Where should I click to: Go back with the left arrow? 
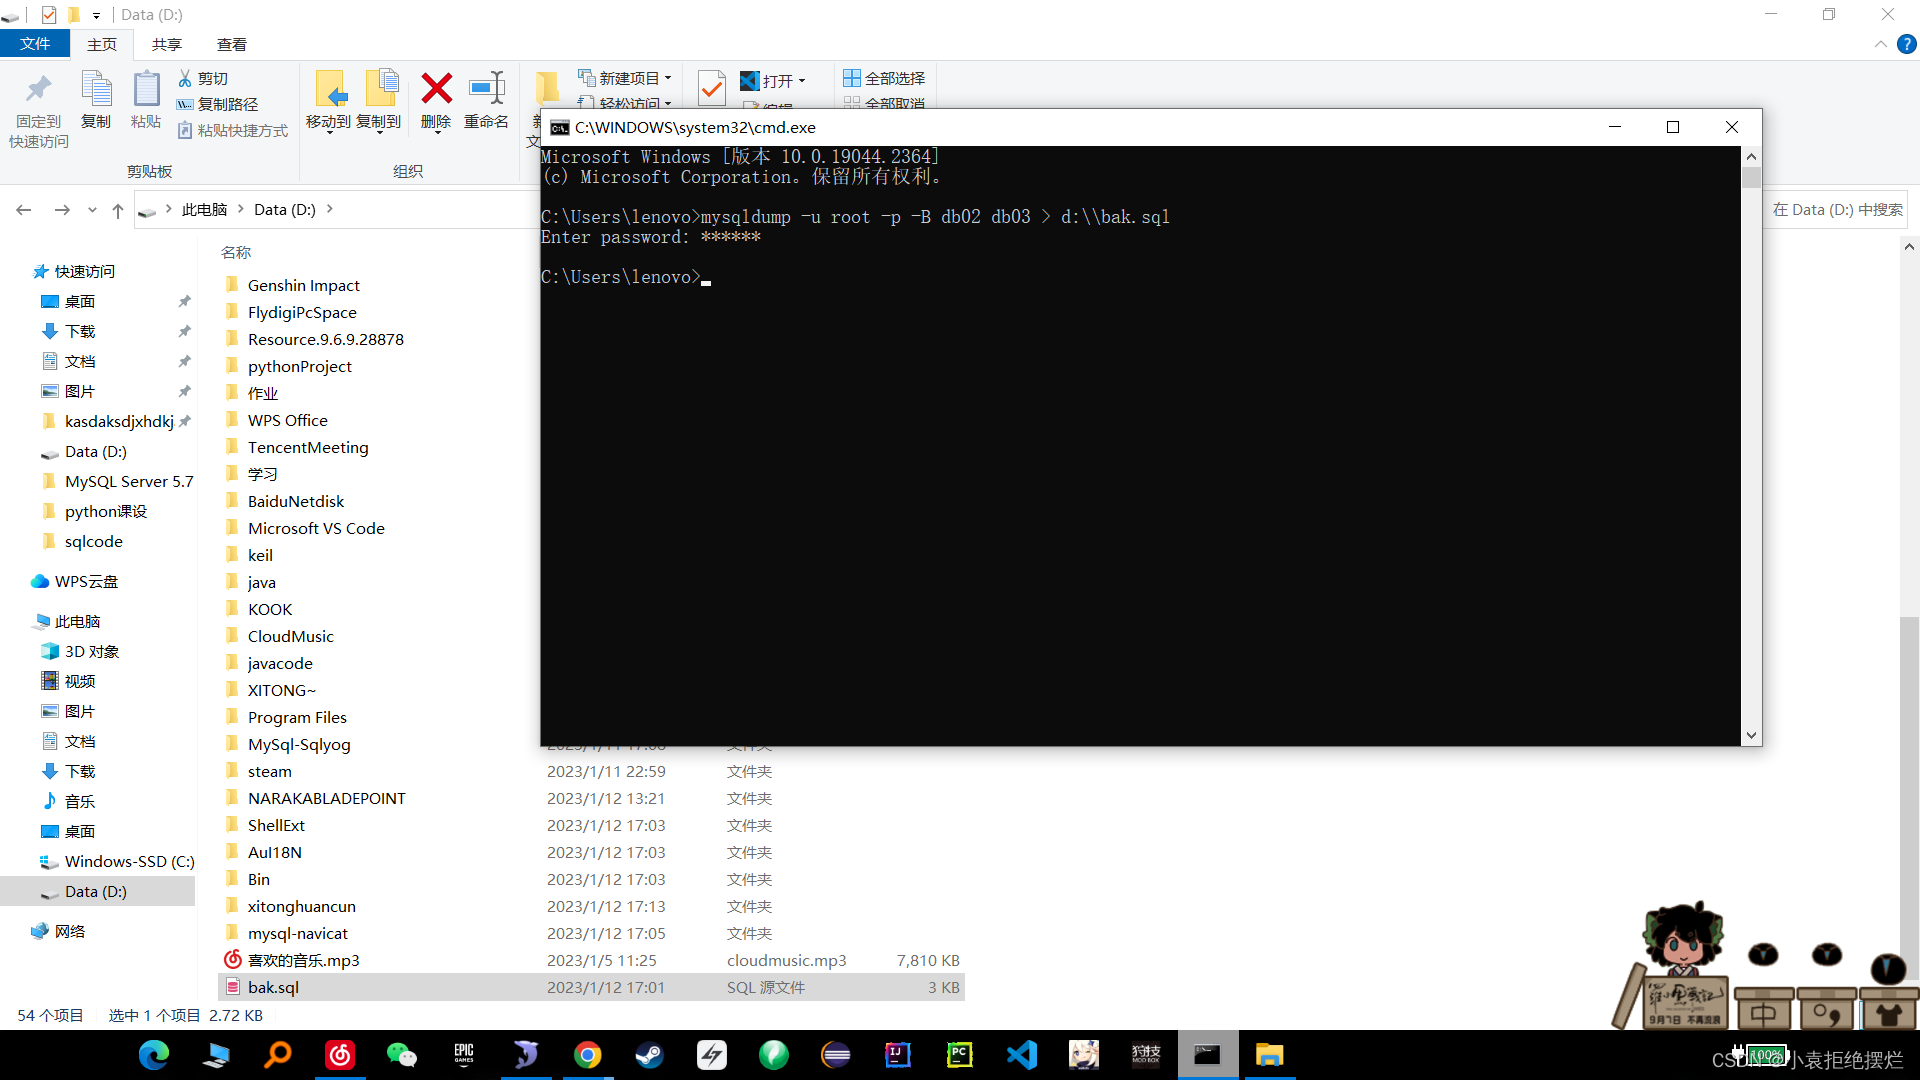click(24, 209)
